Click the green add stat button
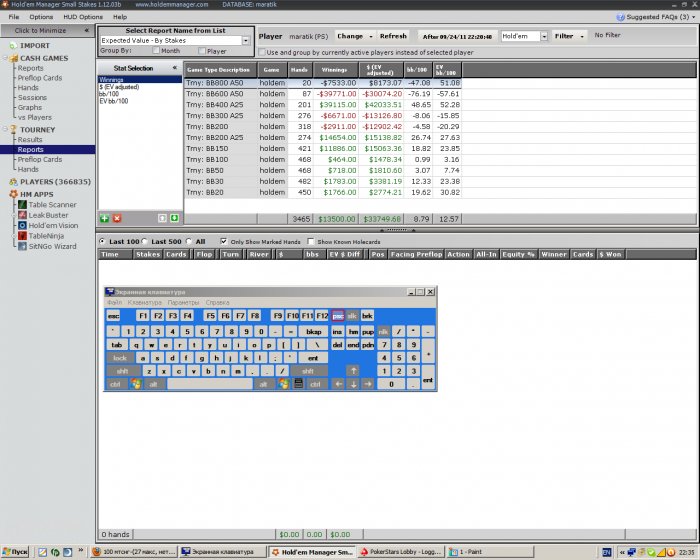Screen dimensions: 700x560 point(105,217)
